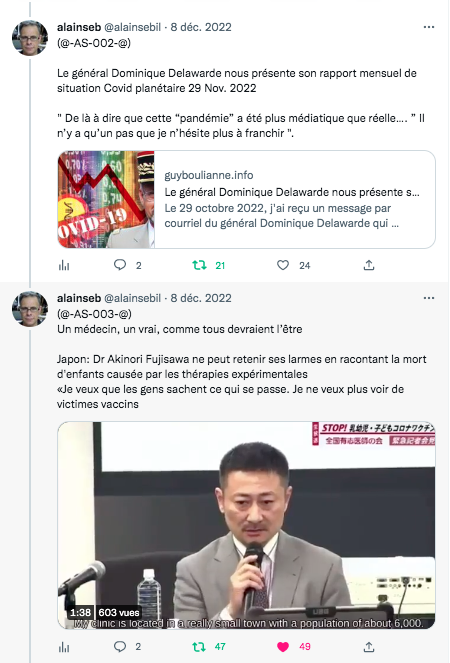Unlike the tweet with 49 likes

tap(283, 647)
